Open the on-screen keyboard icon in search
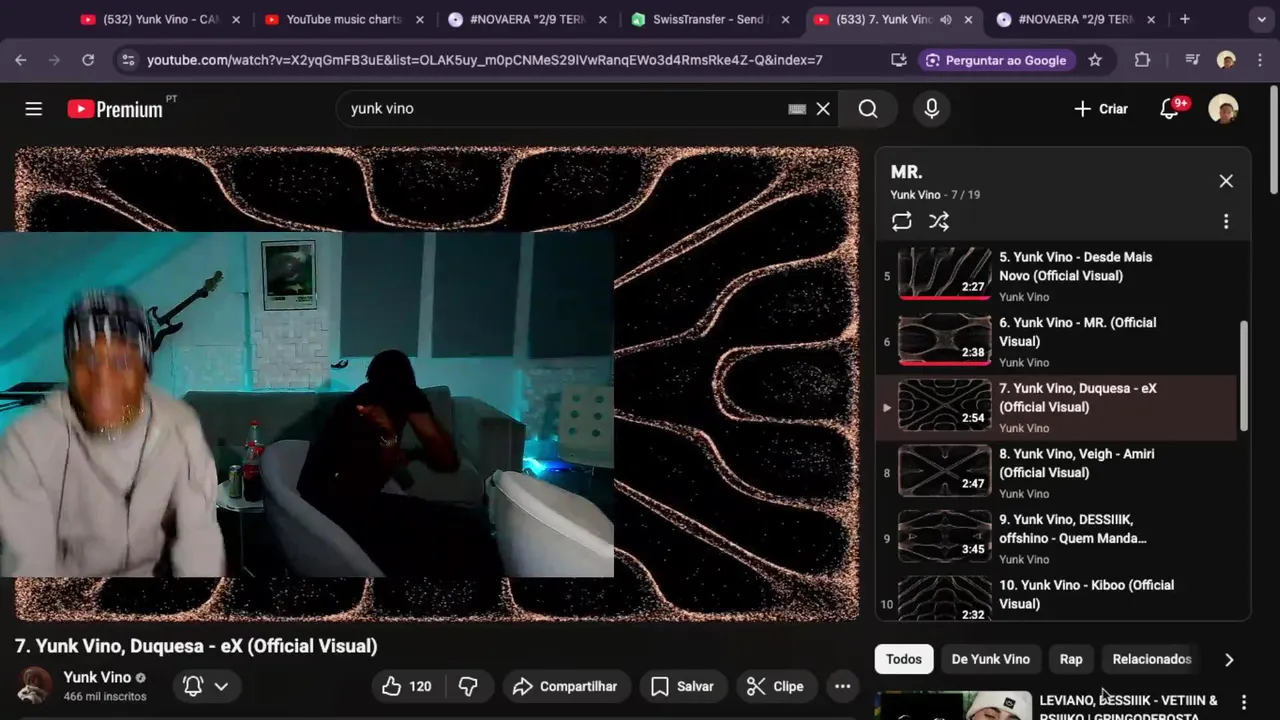Viewport: 1280px width, 720px height. [x=797, y=109]
